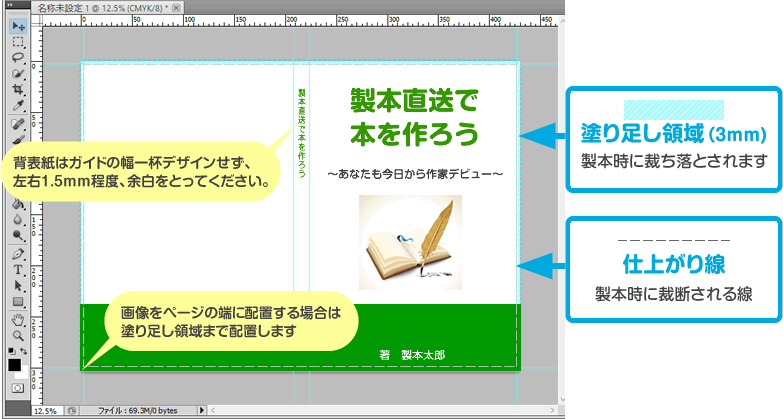Select the Rectangular Marquee tool
This screenshot has width=783, height=419.
pyautogui.click(x=18, y=42)
